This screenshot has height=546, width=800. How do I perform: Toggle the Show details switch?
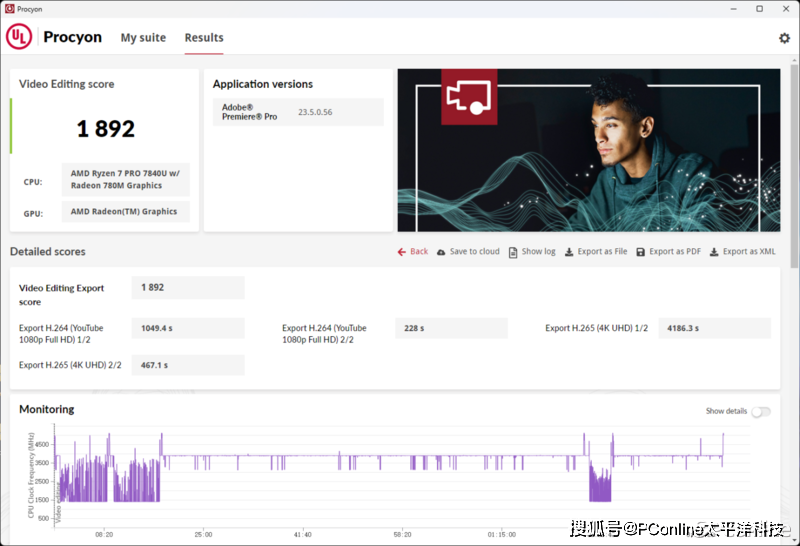pos(760,411)
